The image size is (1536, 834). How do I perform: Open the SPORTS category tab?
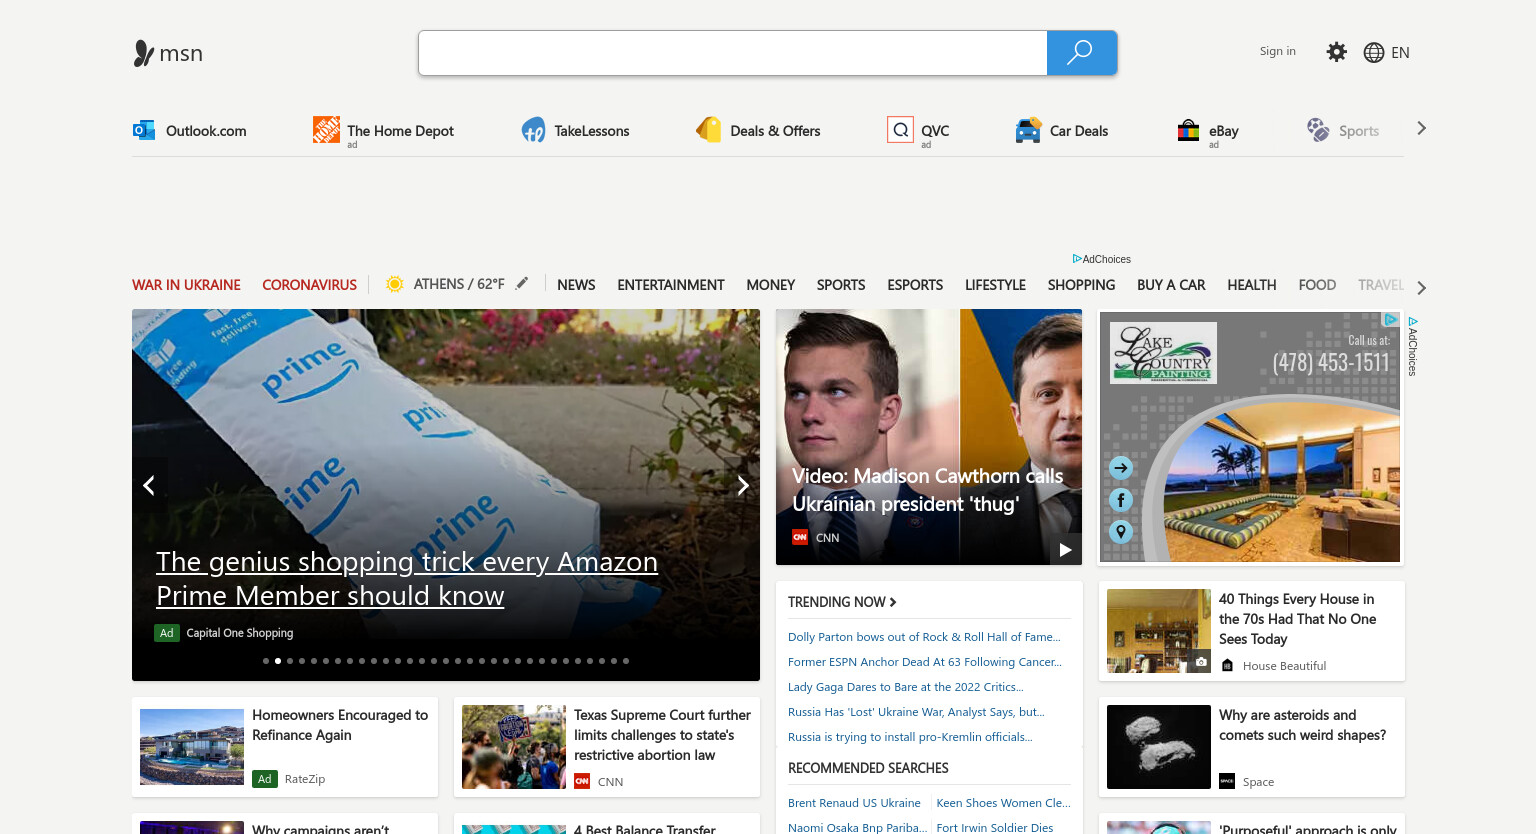click(x=841, y=285)
